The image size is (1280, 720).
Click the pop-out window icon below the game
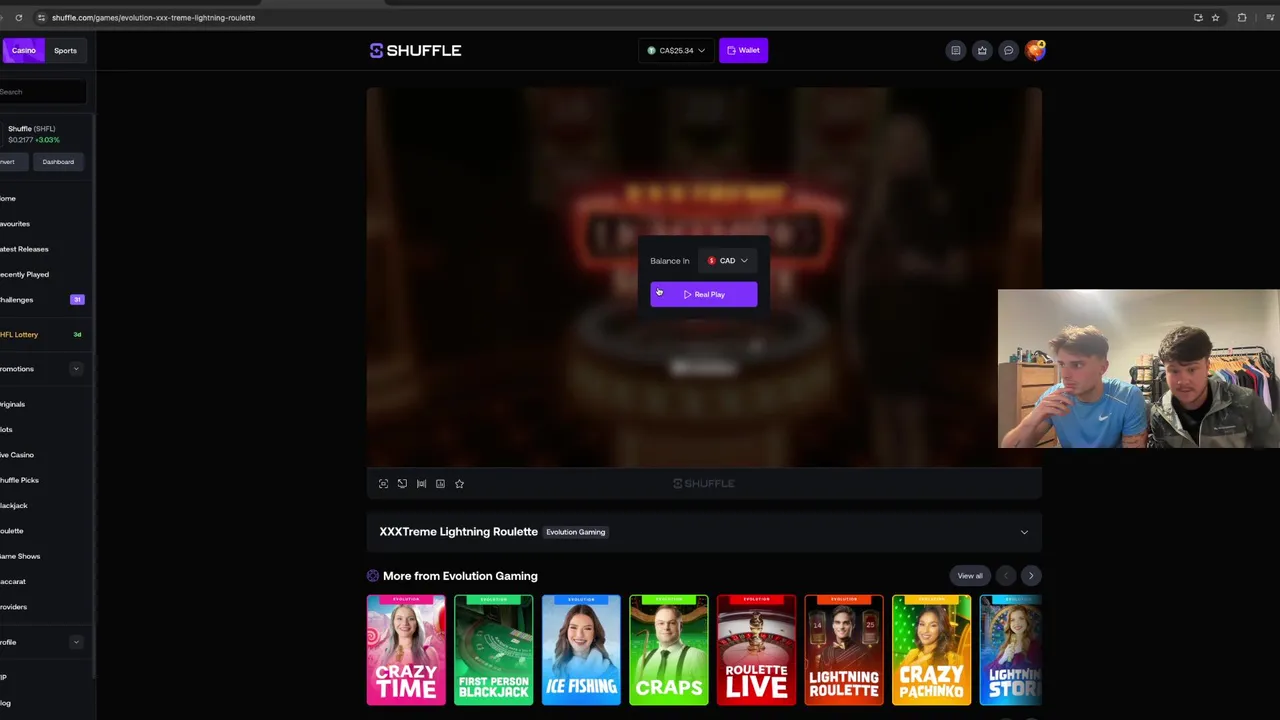pos(402,484)
